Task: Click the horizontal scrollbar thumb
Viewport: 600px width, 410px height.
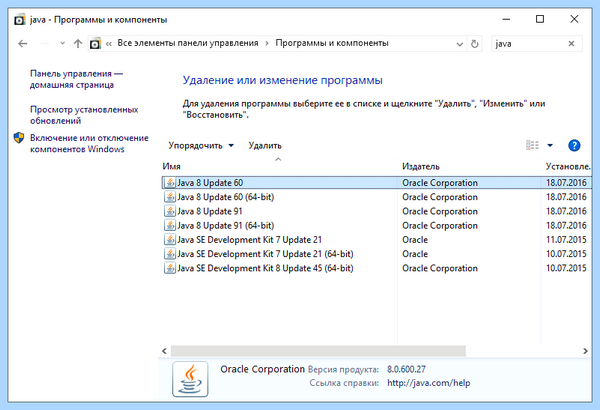Action: [x=318, y=351]
